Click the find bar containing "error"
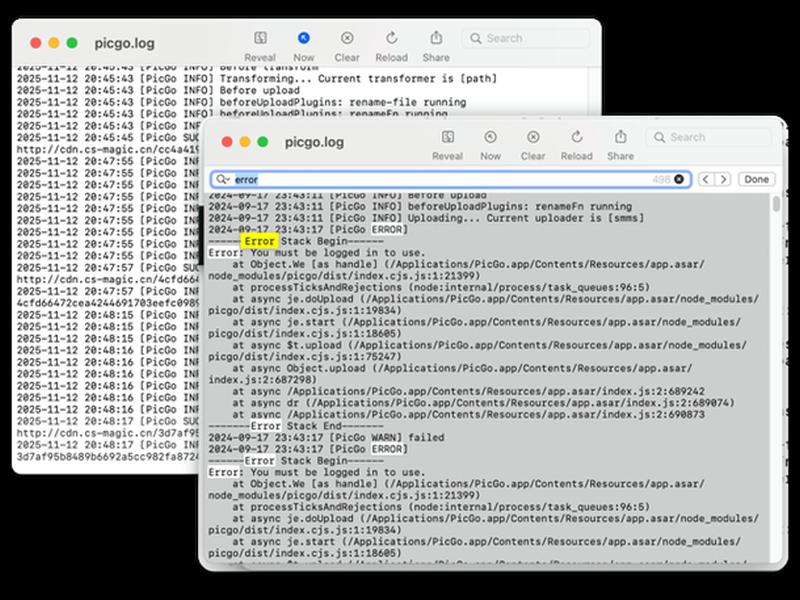 coord(451,179)
